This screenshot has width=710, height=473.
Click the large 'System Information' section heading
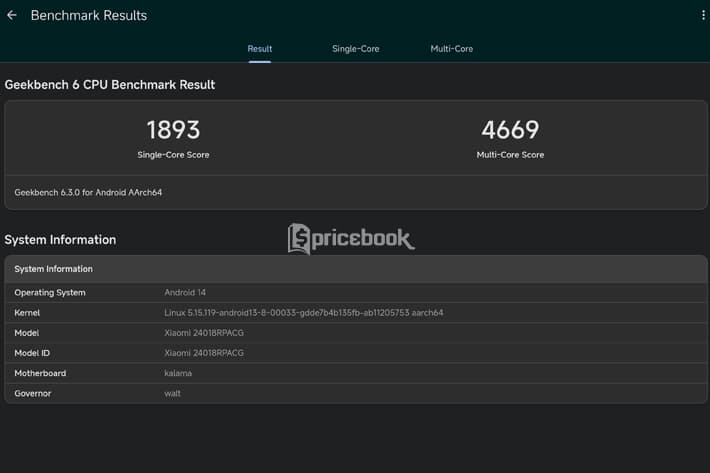(x=60, y=239)
